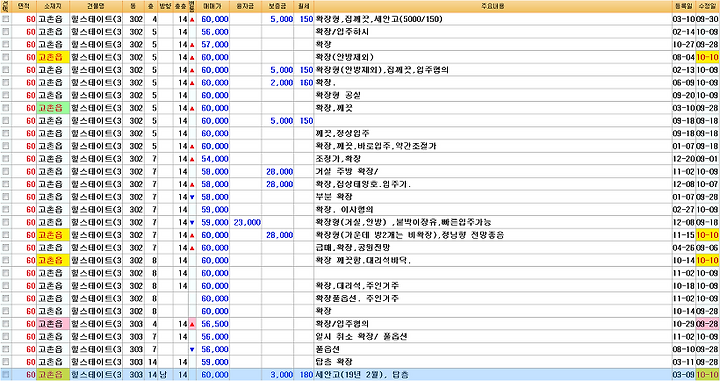Click the description 확장형,집깨끗,세안고(5000/150)

coord(379,20)
